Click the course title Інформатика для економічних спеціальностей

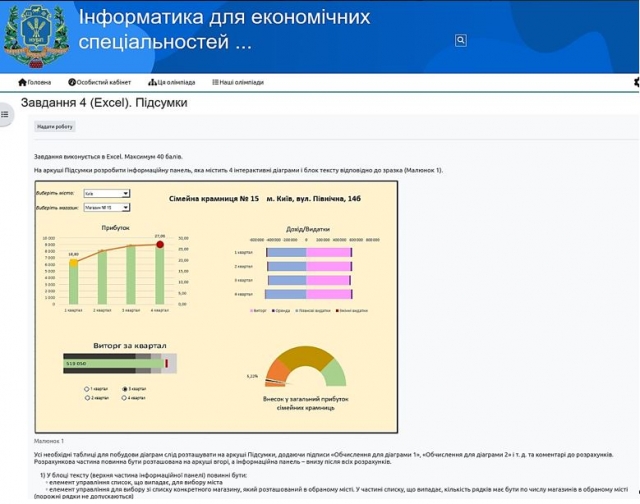[224, 29]
